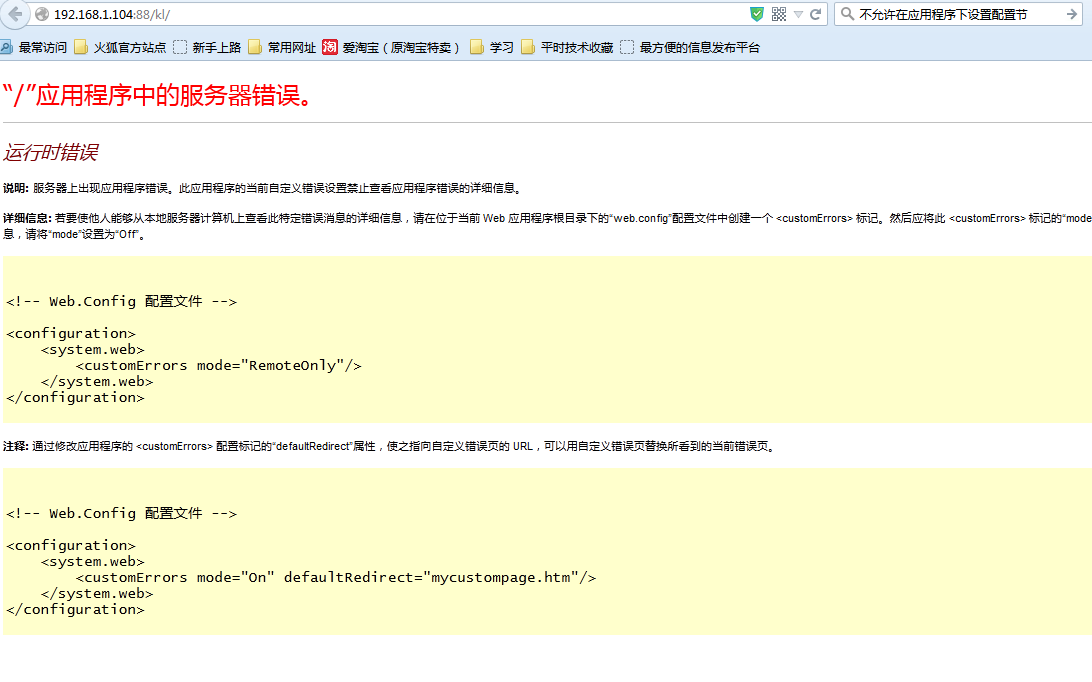
Task: Click the search bar magnifier icon
Action: pyautogui.click(x=846, y=14)
